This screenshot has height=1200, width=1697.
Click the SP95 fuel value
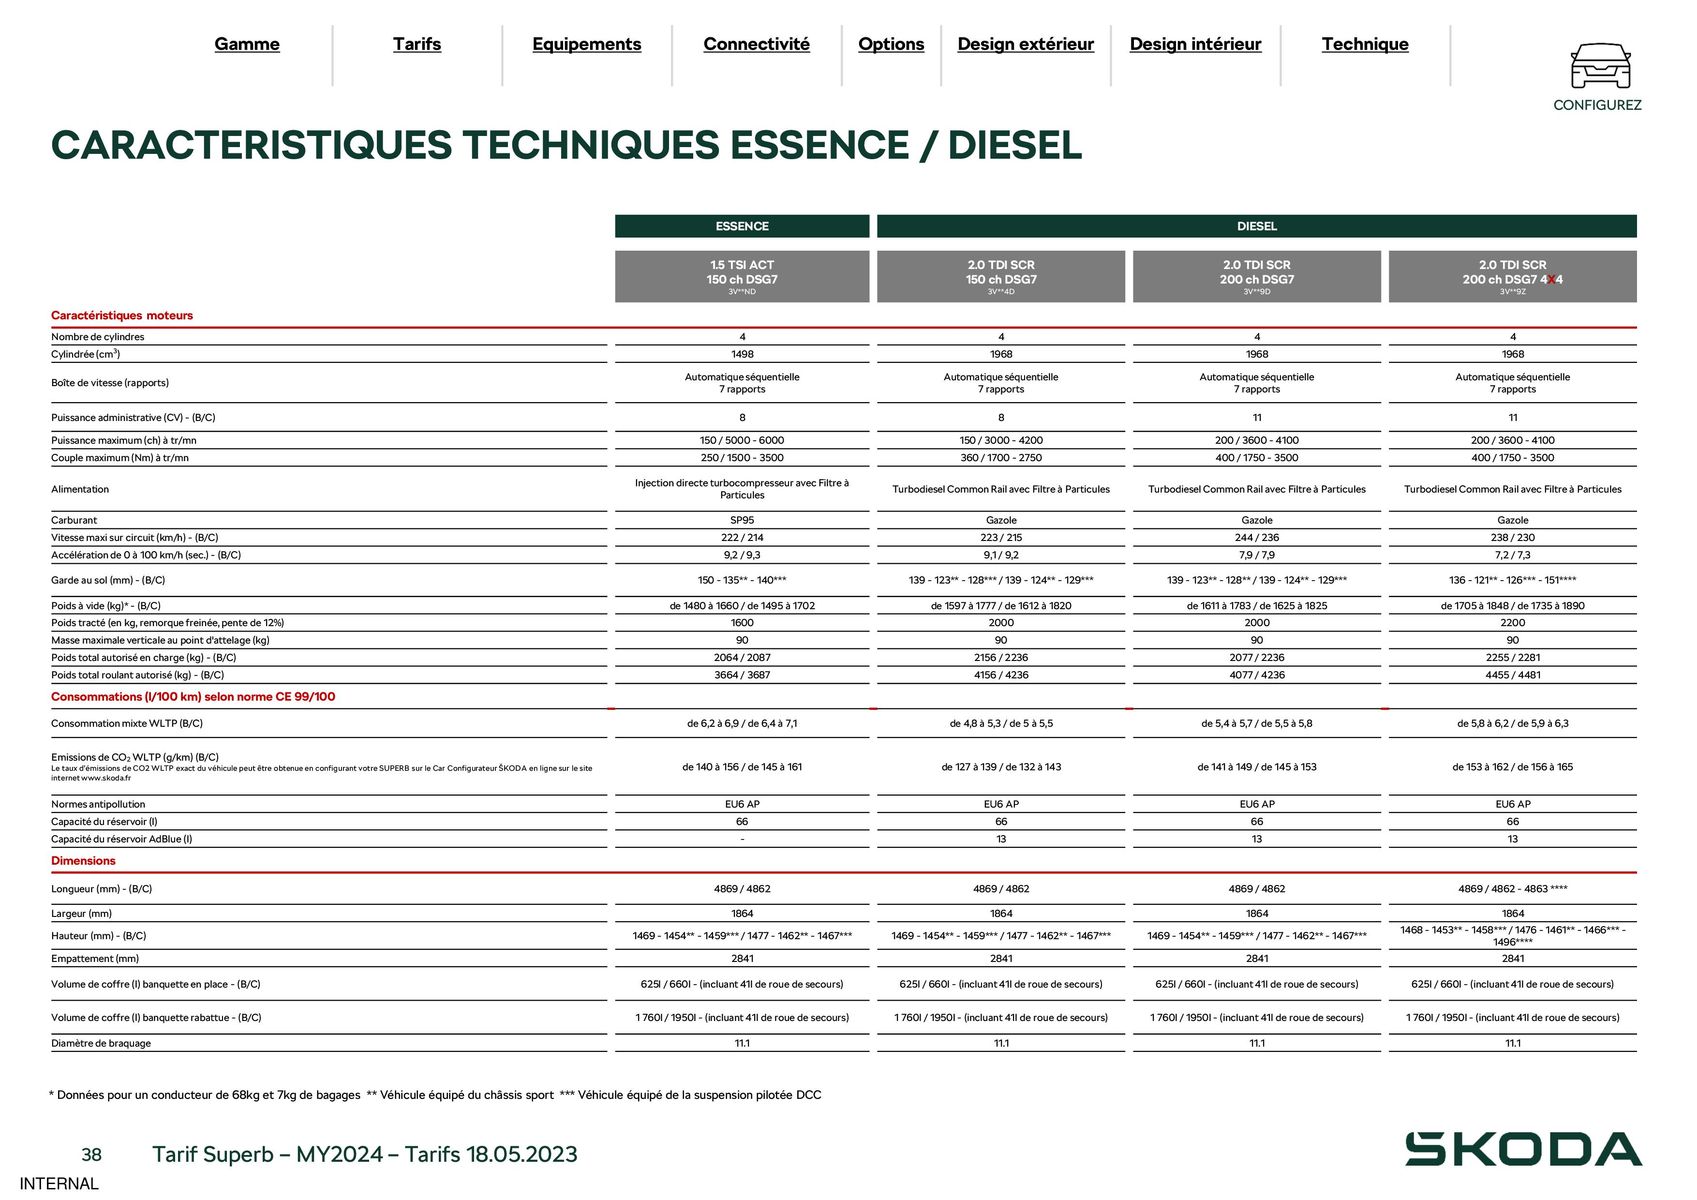click(x=742, y=520)
